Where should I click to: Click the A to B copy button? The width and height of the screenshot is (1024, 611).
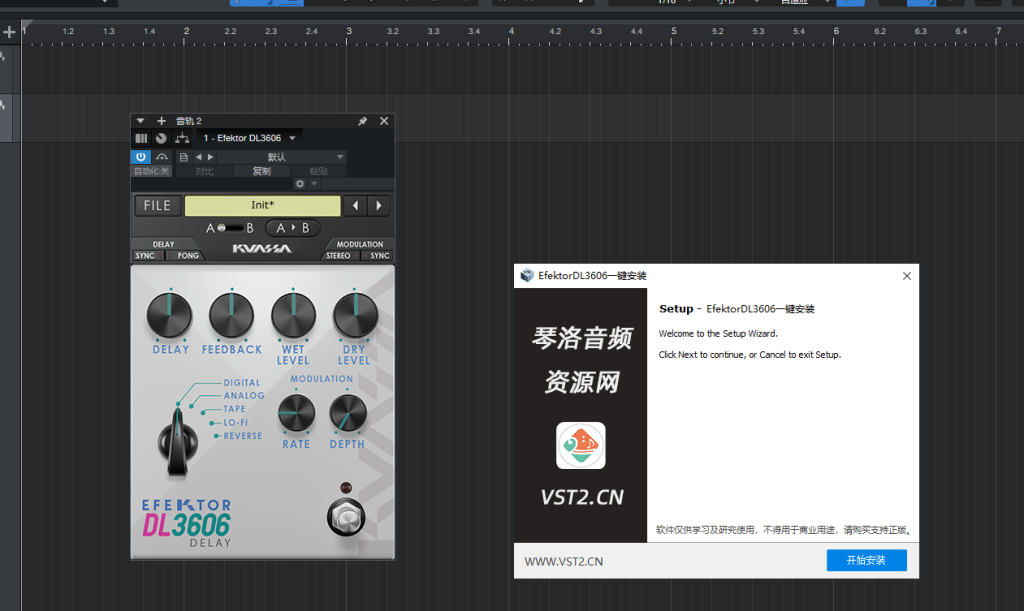(x=292, y=228)
